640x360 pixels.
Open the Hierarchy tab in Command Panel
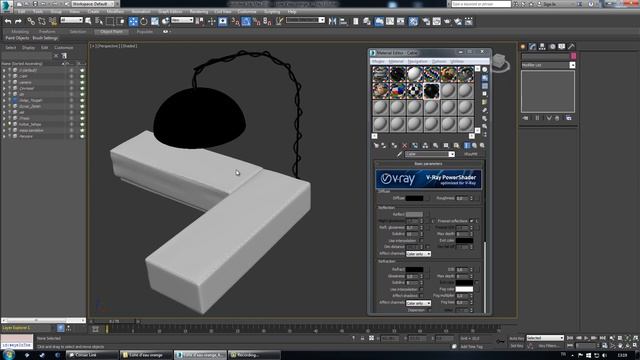click(542, 47)
